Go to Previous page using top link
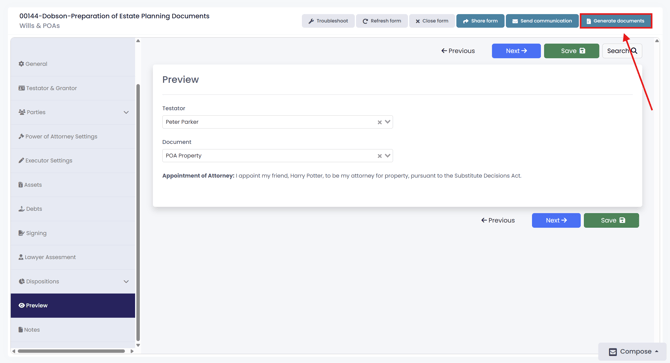The height and width of the screenshot is (363, 670). click(458, 51)
